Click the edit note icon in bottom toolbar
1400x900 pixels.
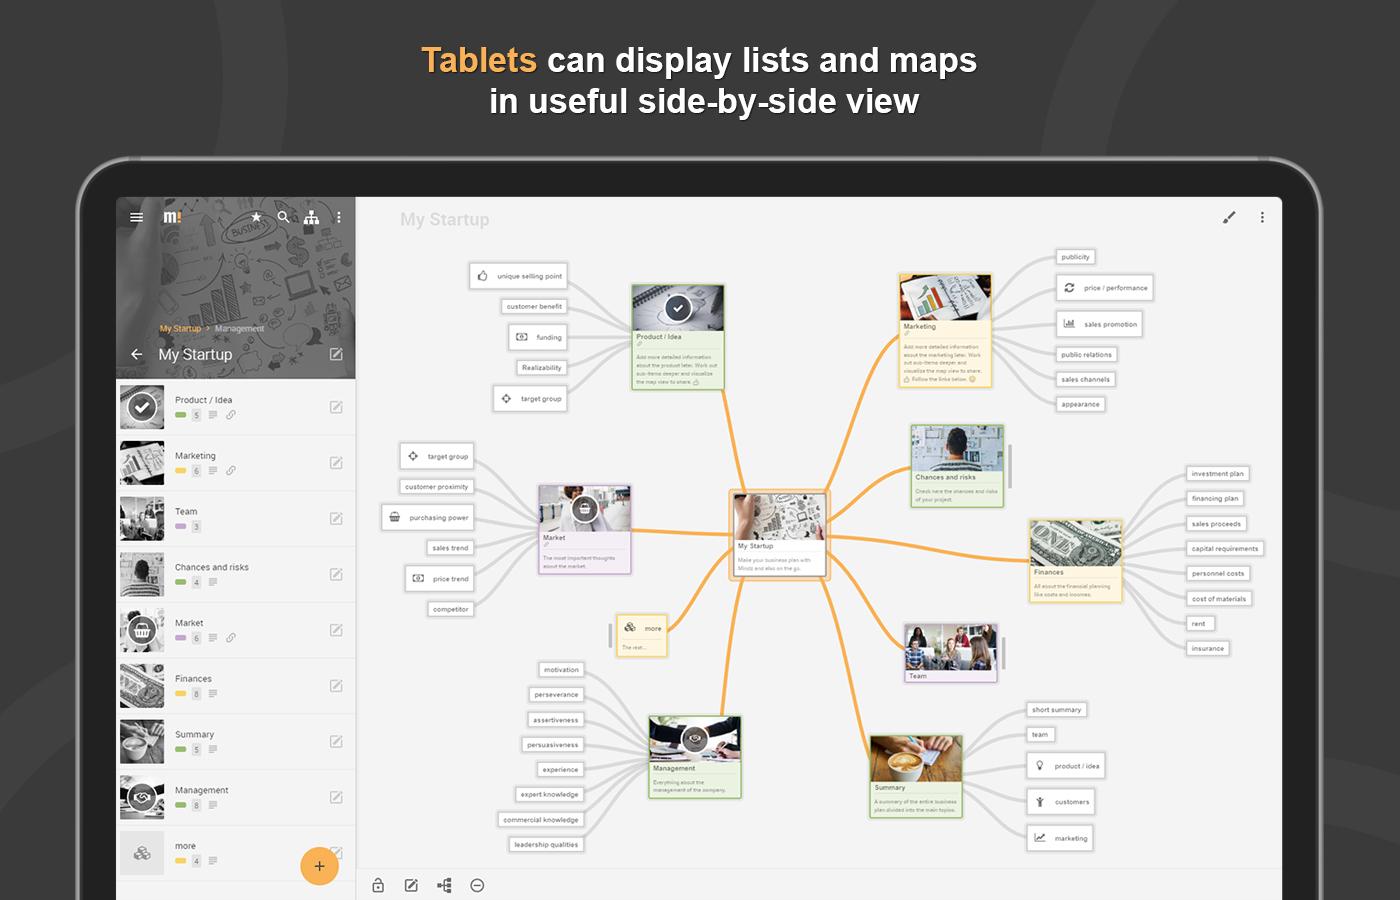tap(411, 885)
